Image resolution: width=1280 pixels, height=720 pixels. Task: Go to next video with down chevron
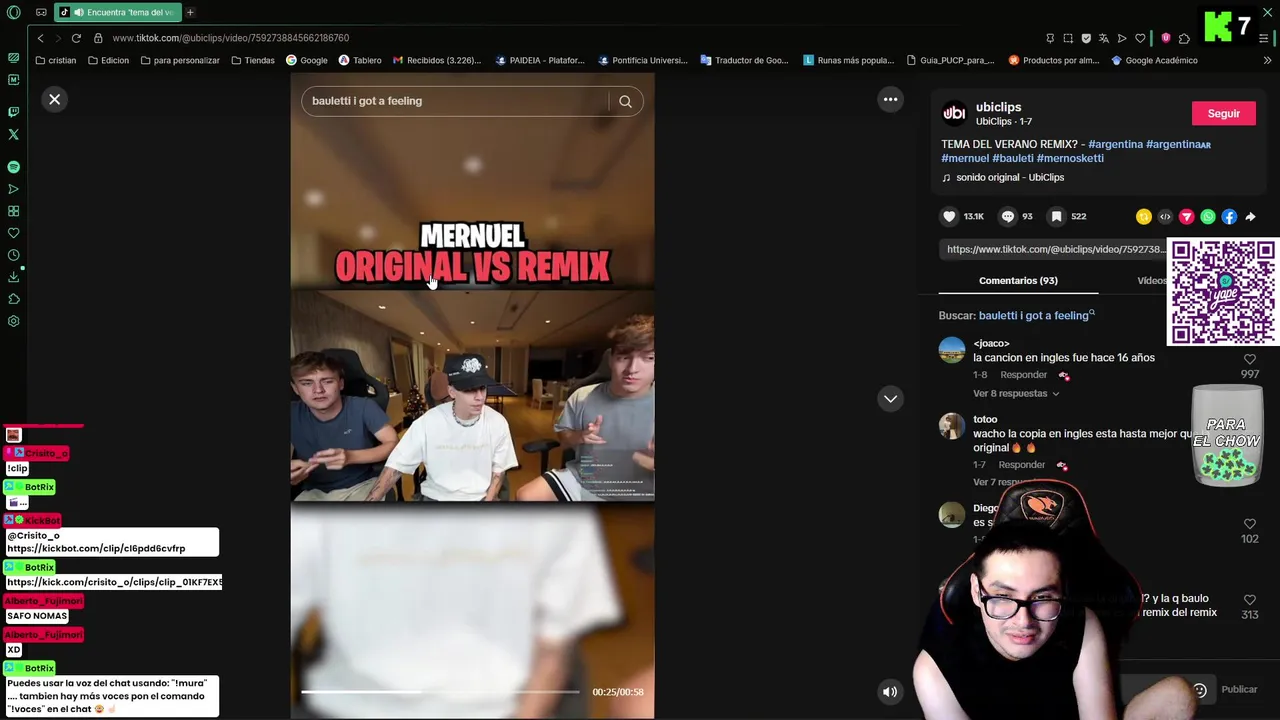[890, 399]
